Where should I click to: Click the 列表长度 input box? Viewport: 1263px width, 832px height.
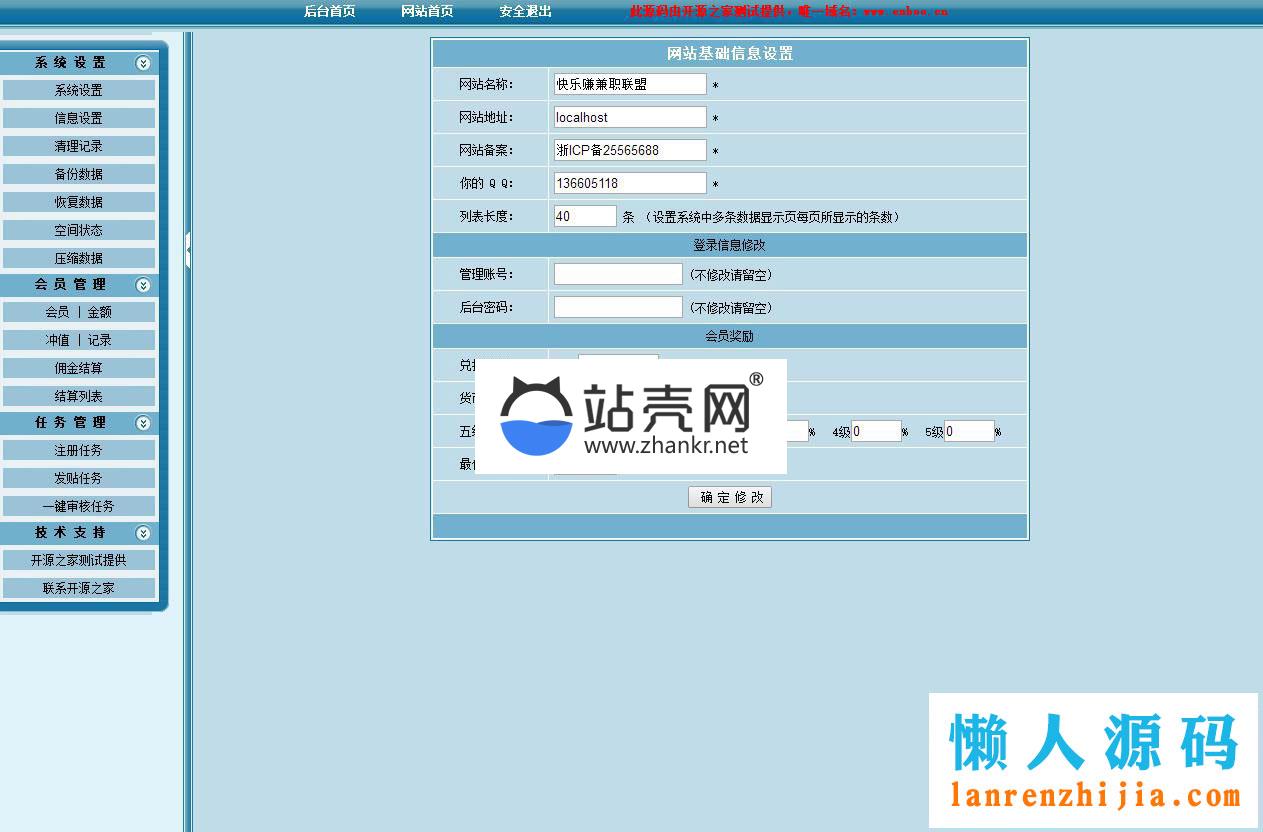pos(585,216)
